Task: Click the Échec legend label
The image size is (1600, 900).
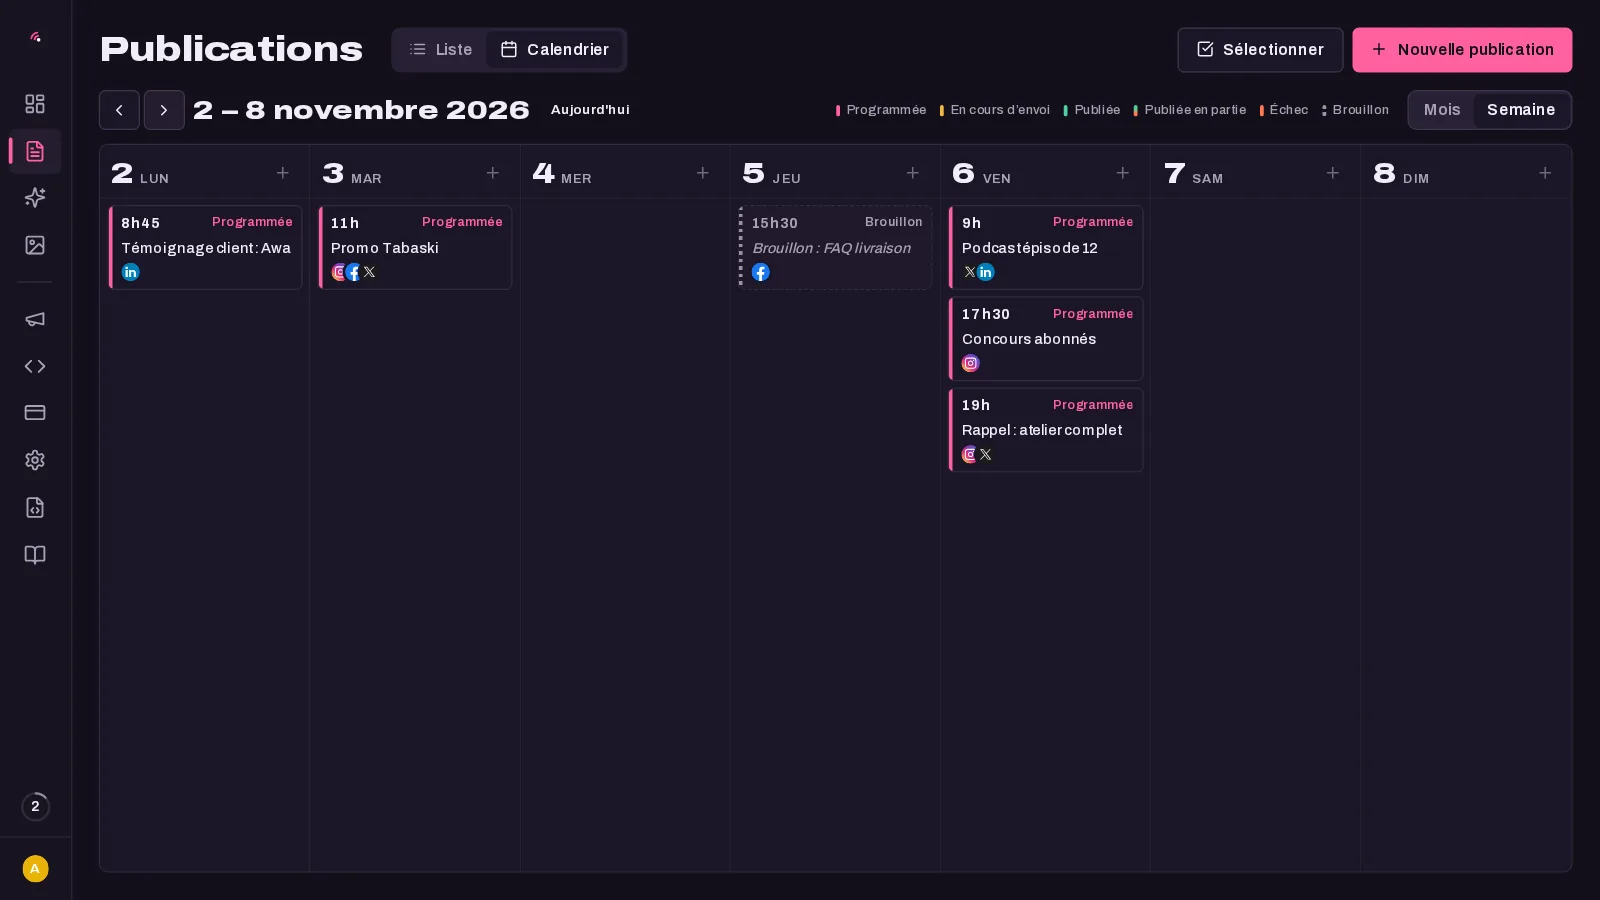Action: tap(1288, 110)
